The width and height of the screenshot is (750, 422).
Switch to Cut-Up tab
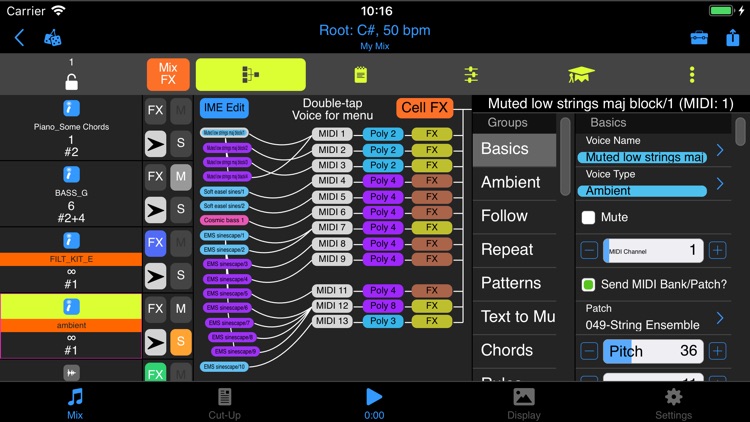pos(224,403)
